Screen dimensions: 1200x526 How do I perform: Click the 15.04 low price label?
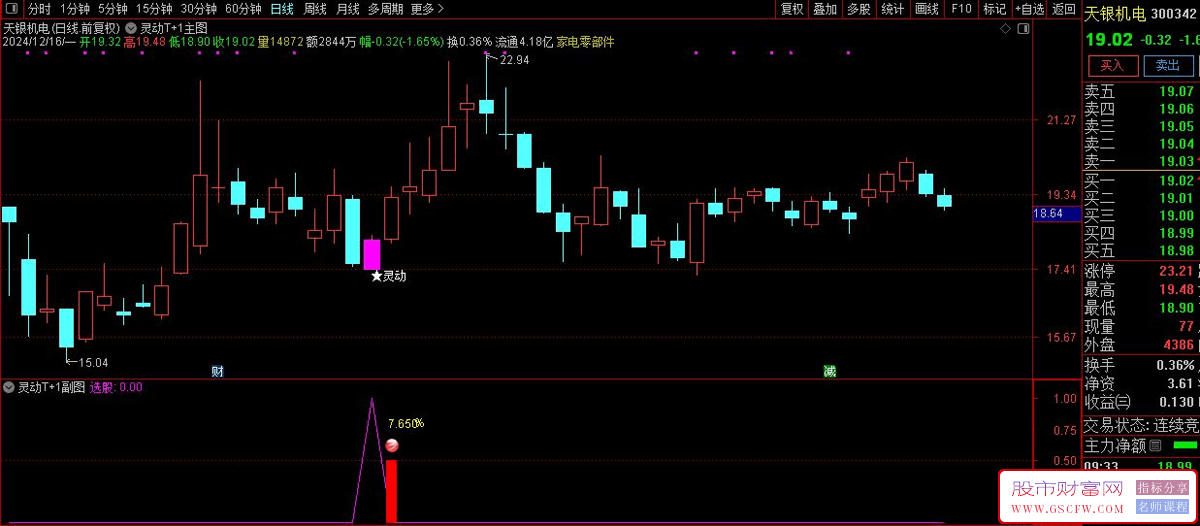click(93, 362)
